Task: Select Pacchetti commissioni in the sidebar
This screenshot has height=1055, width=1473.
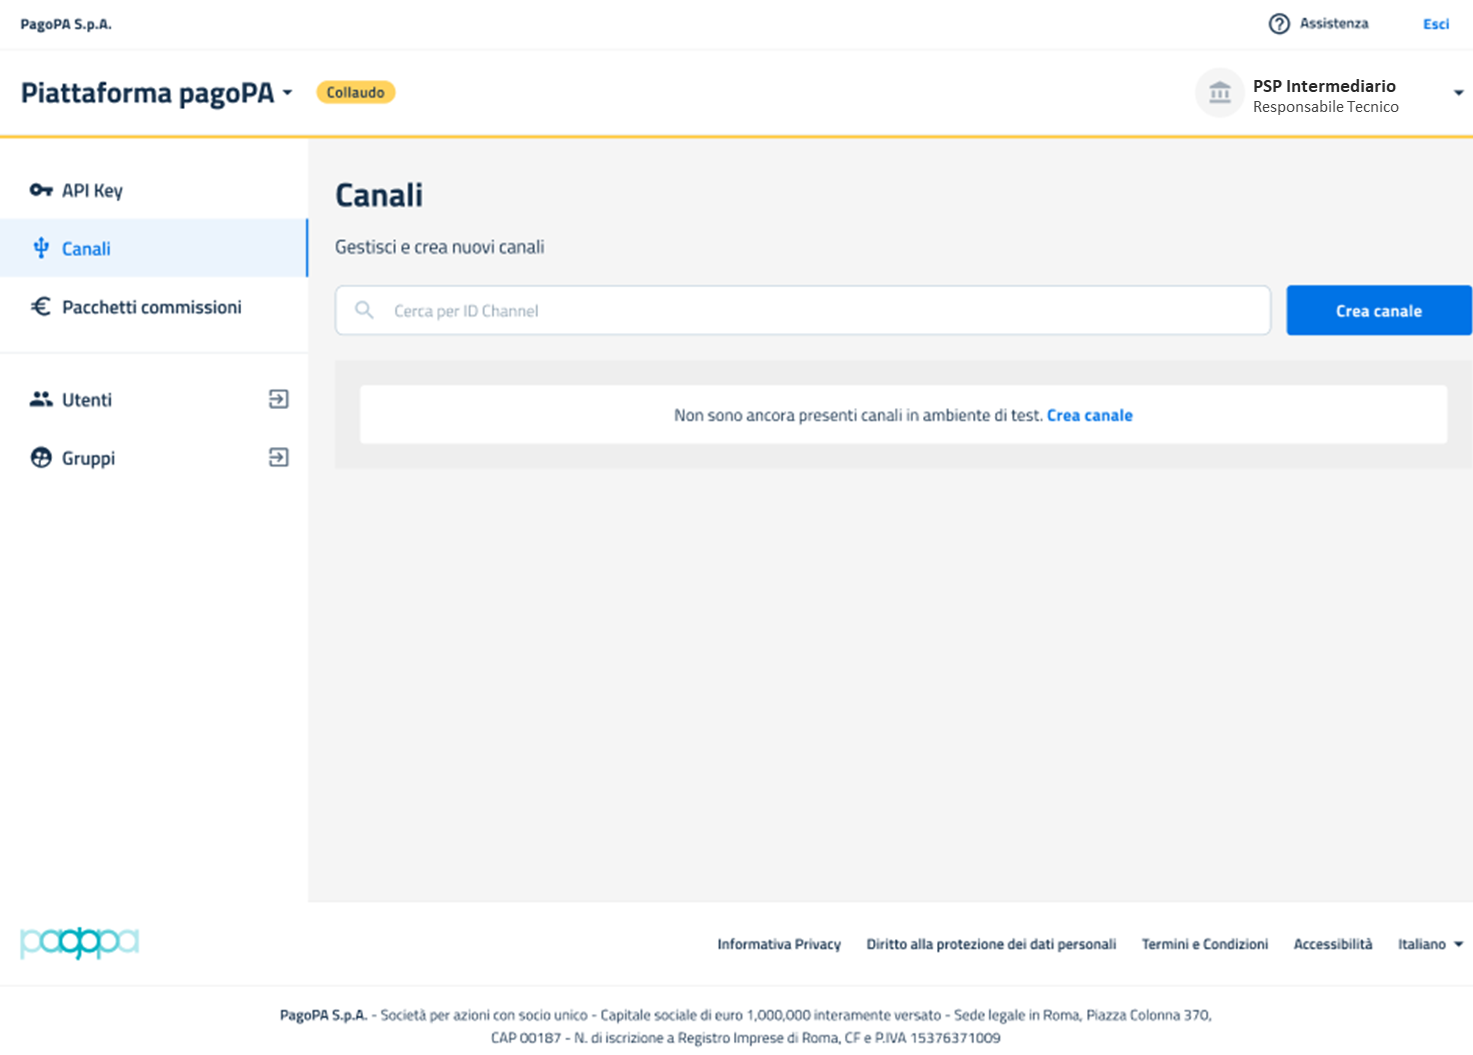Action: 151,307
